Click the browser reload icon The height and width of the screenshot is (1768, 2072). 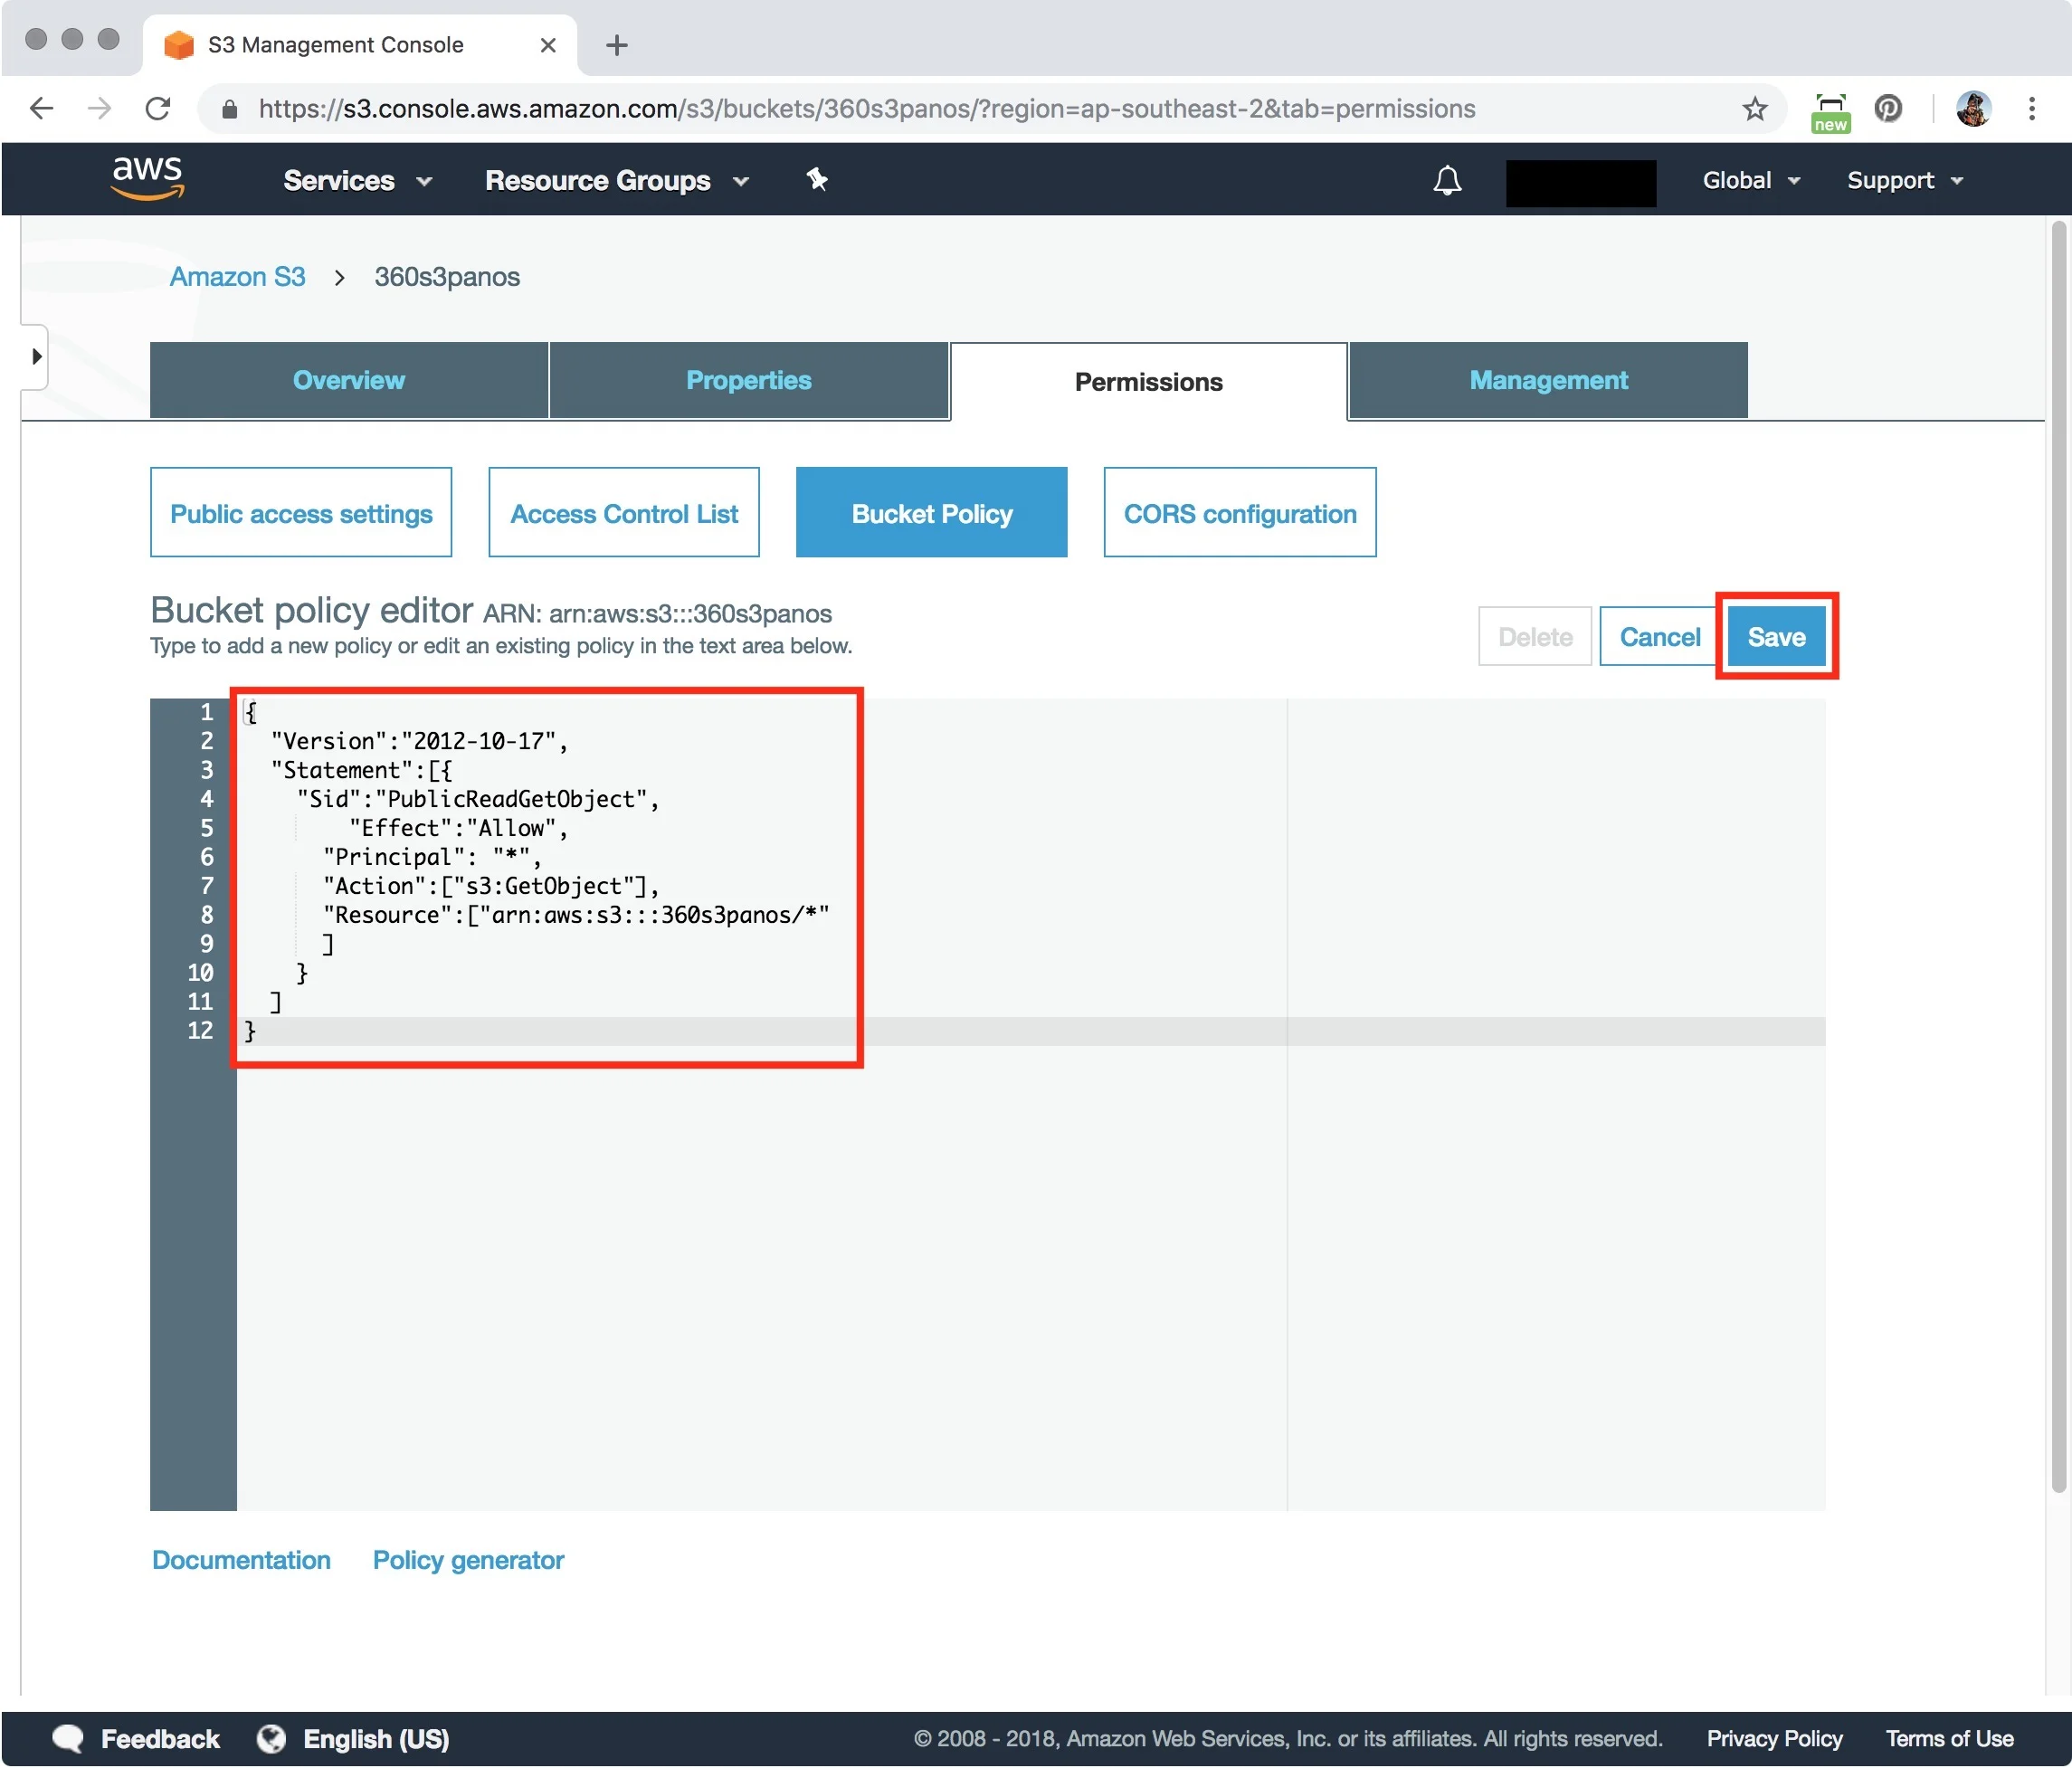point(157,108)
